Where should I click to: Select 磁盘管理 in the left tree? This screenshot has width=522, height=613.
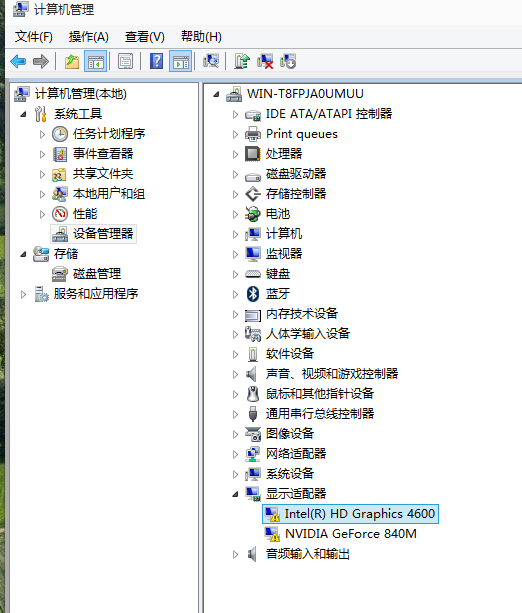click(97, 274)
